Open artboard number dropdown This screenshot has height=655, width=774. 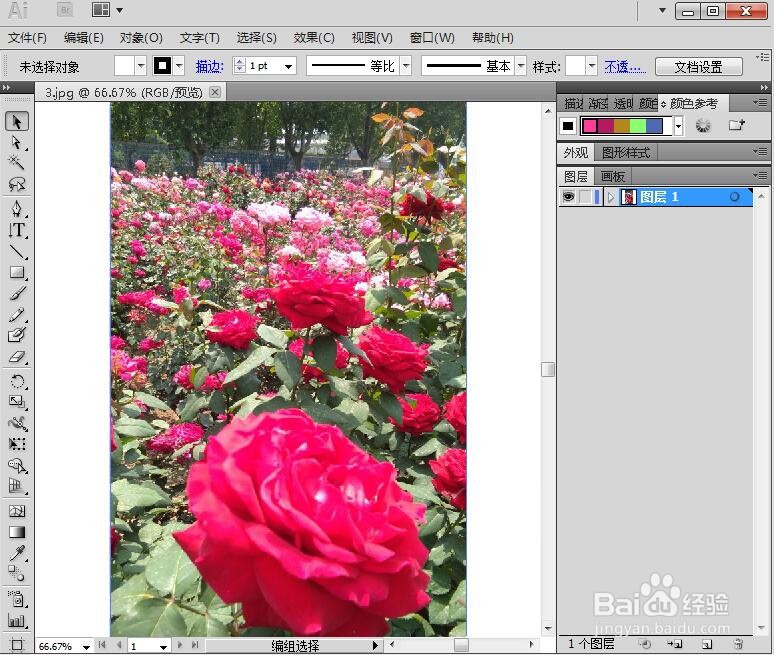click(x=163, y=646)
